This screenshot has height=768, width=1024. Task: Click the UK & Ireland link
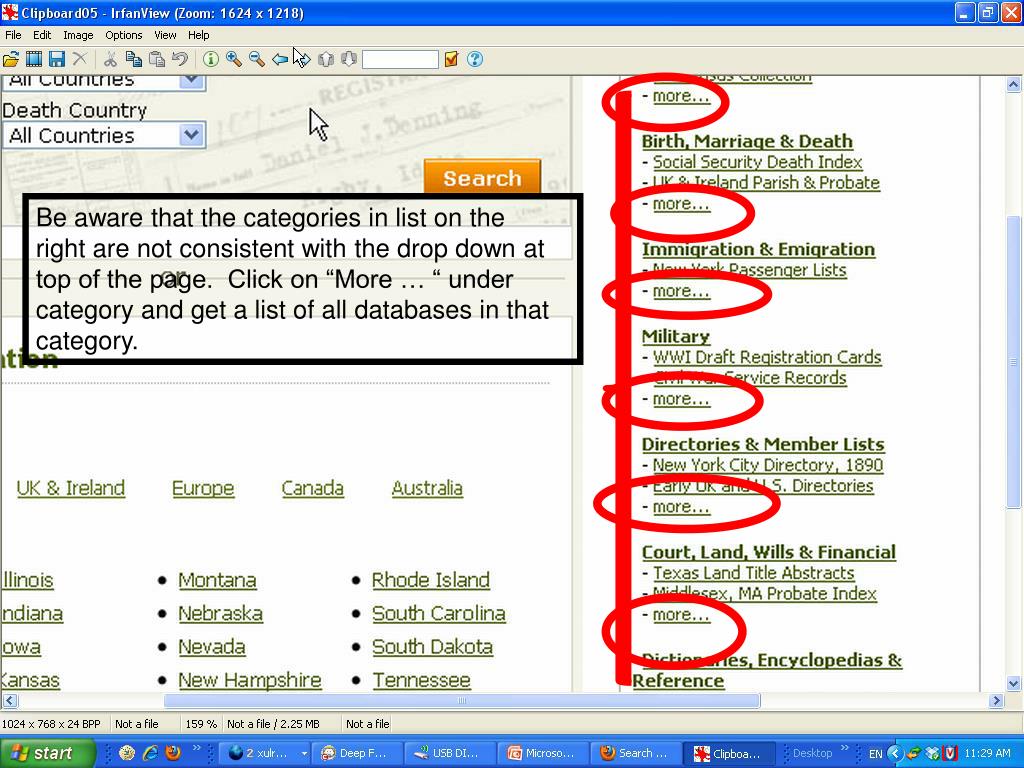click(x=71, y=488)
